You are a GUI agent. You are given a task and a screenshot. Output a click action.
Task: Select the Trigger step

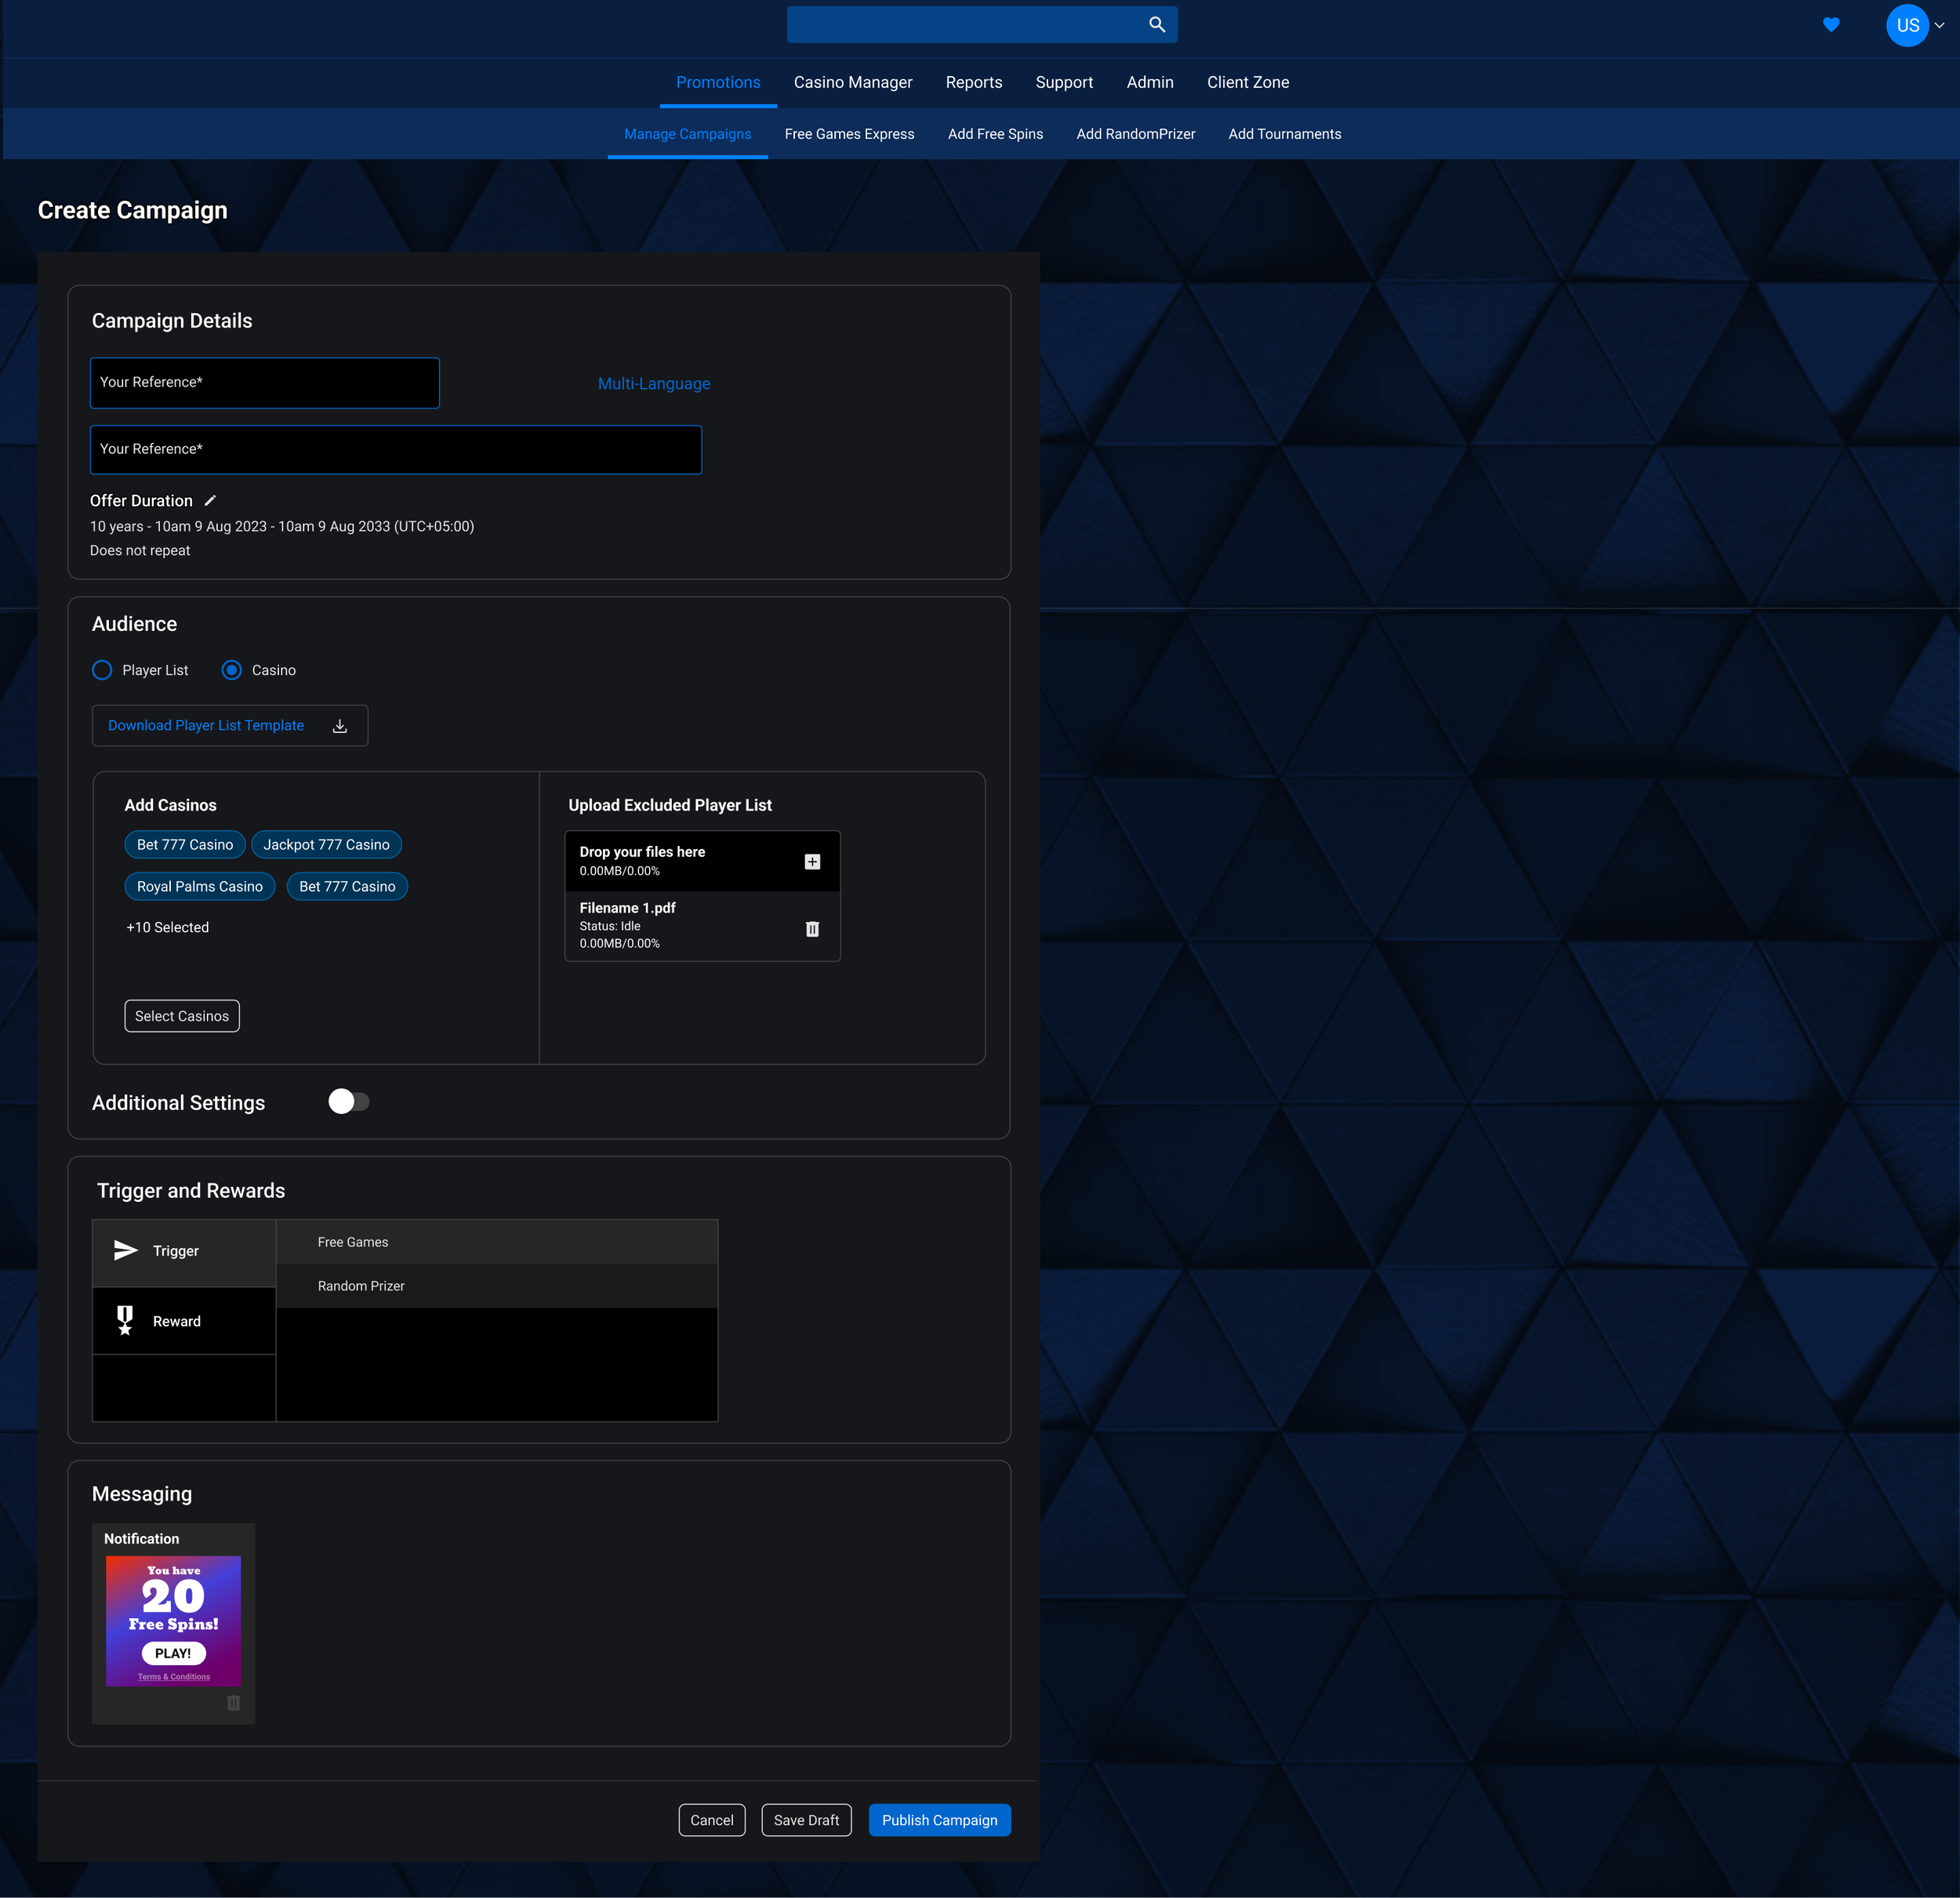184,1251
